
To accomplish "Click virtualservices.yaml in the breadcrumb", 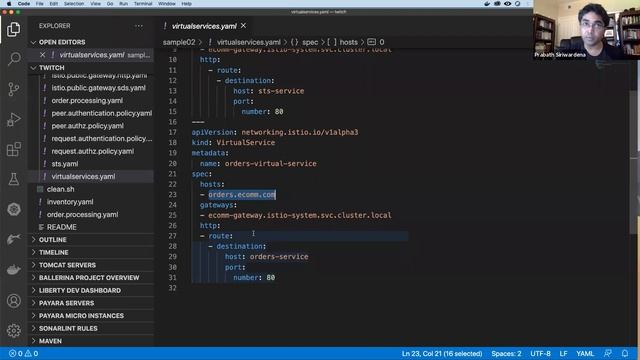I will click(x=249, y=42).
